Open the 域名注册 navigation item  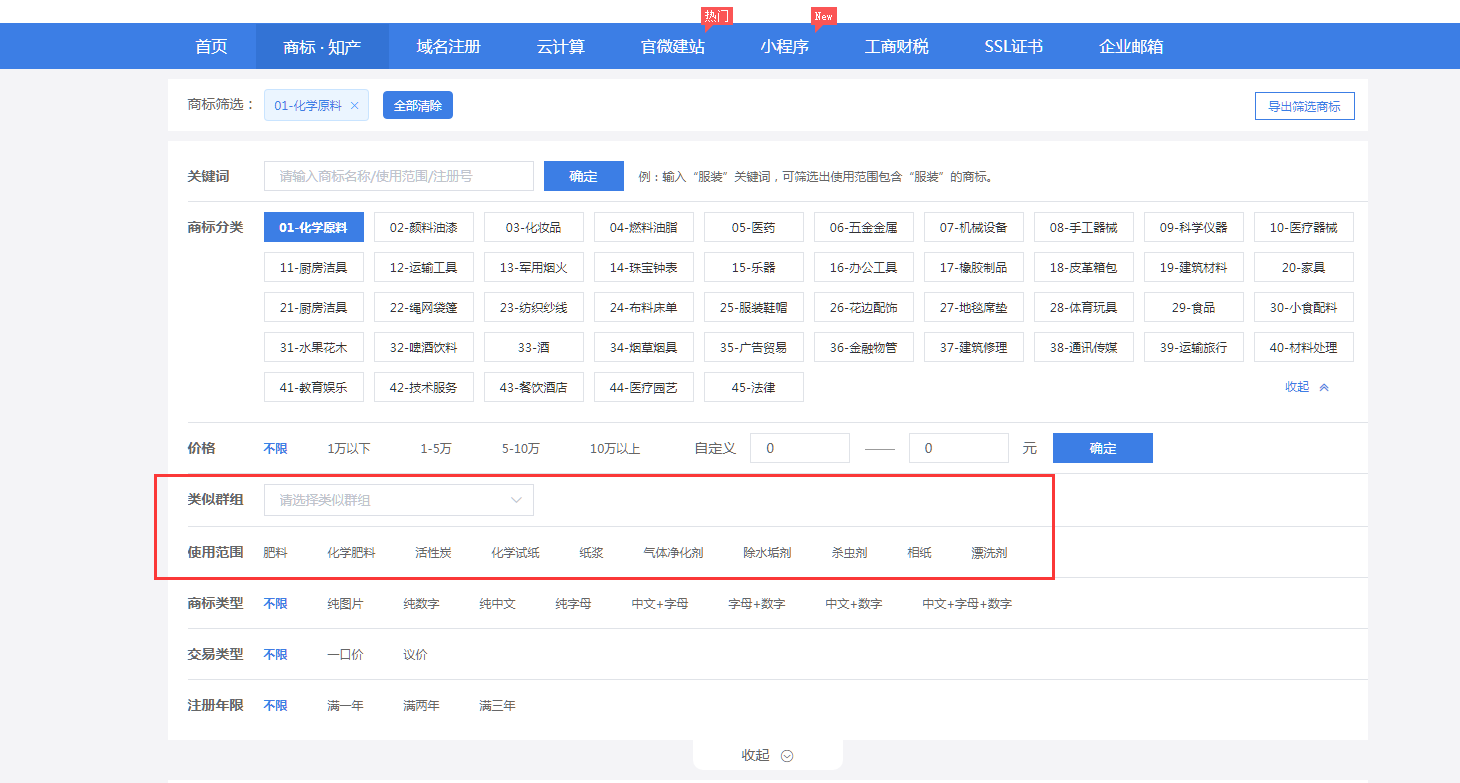449,46
